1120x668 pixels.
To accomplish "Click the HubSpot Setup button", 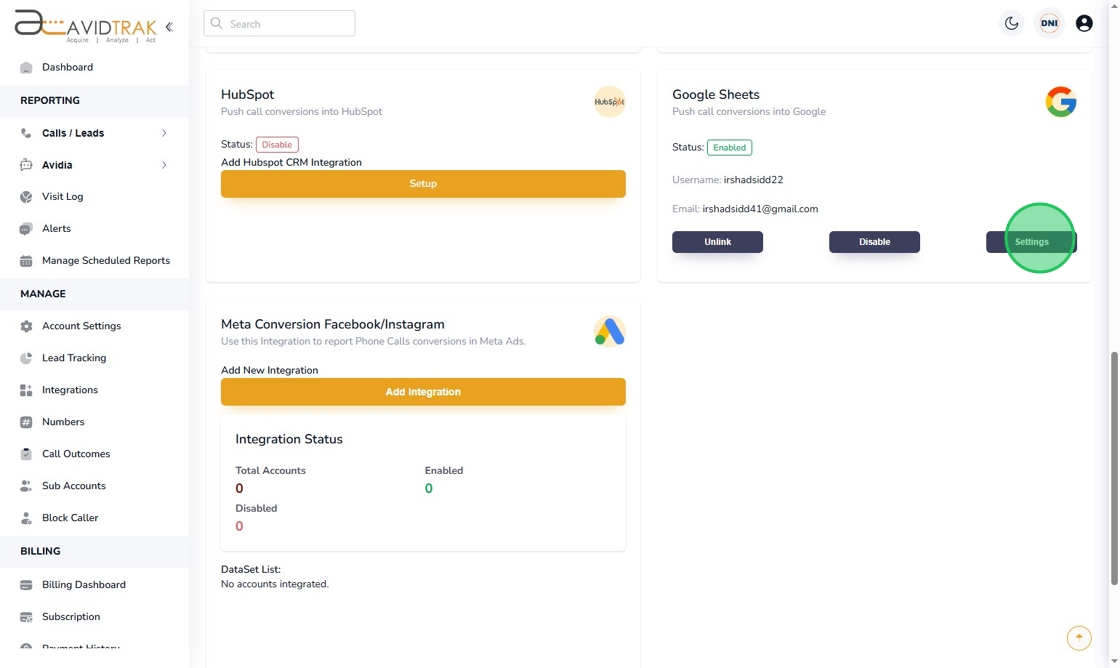I will (x=423, y=184).
